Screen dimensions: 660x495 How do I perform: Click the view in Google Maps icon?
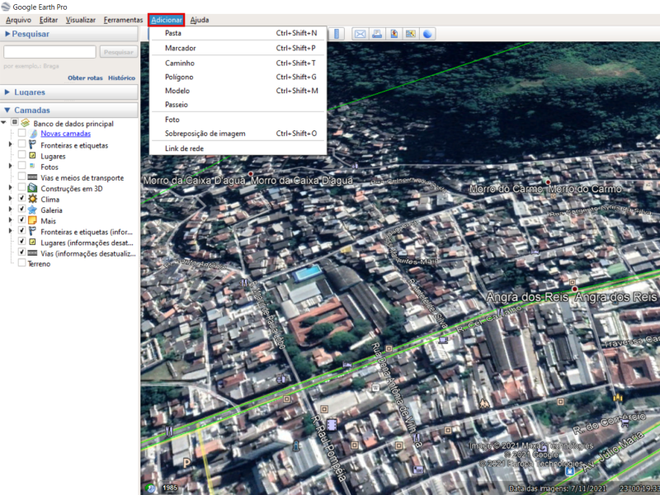(411, 34)
